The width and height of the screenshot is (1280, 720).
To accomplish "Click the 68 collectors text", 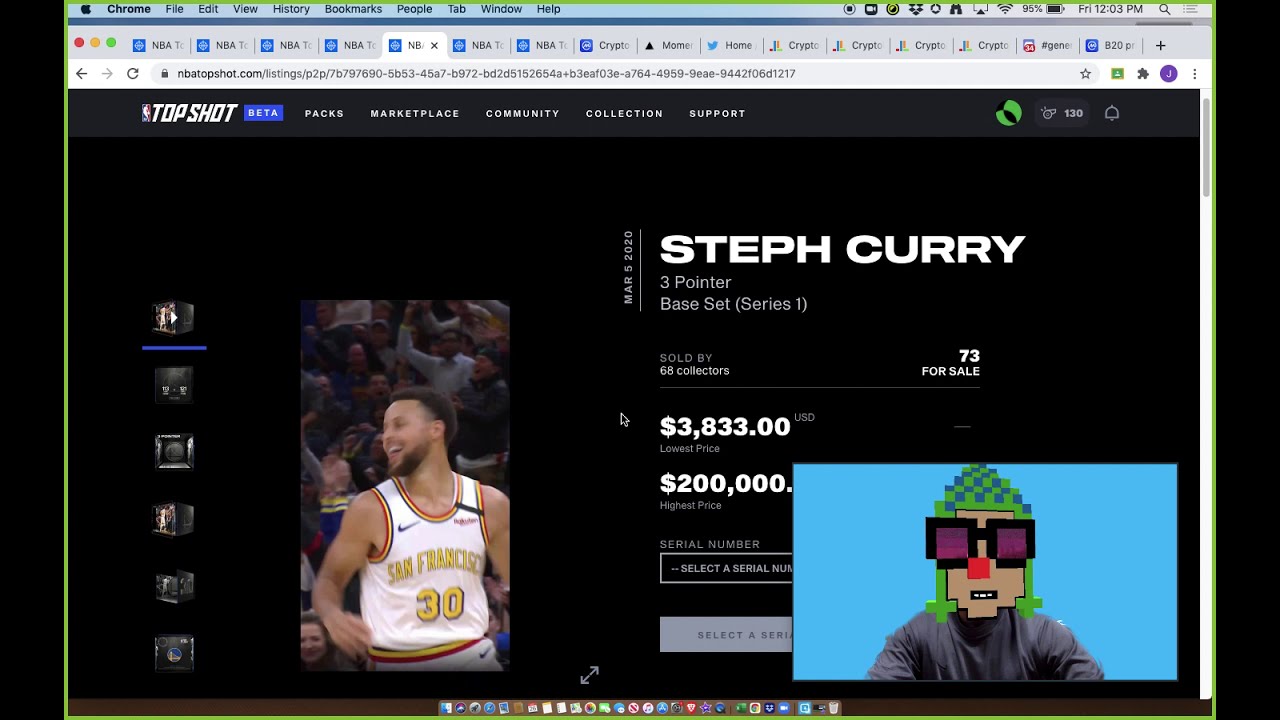I will tap(694, 371).
